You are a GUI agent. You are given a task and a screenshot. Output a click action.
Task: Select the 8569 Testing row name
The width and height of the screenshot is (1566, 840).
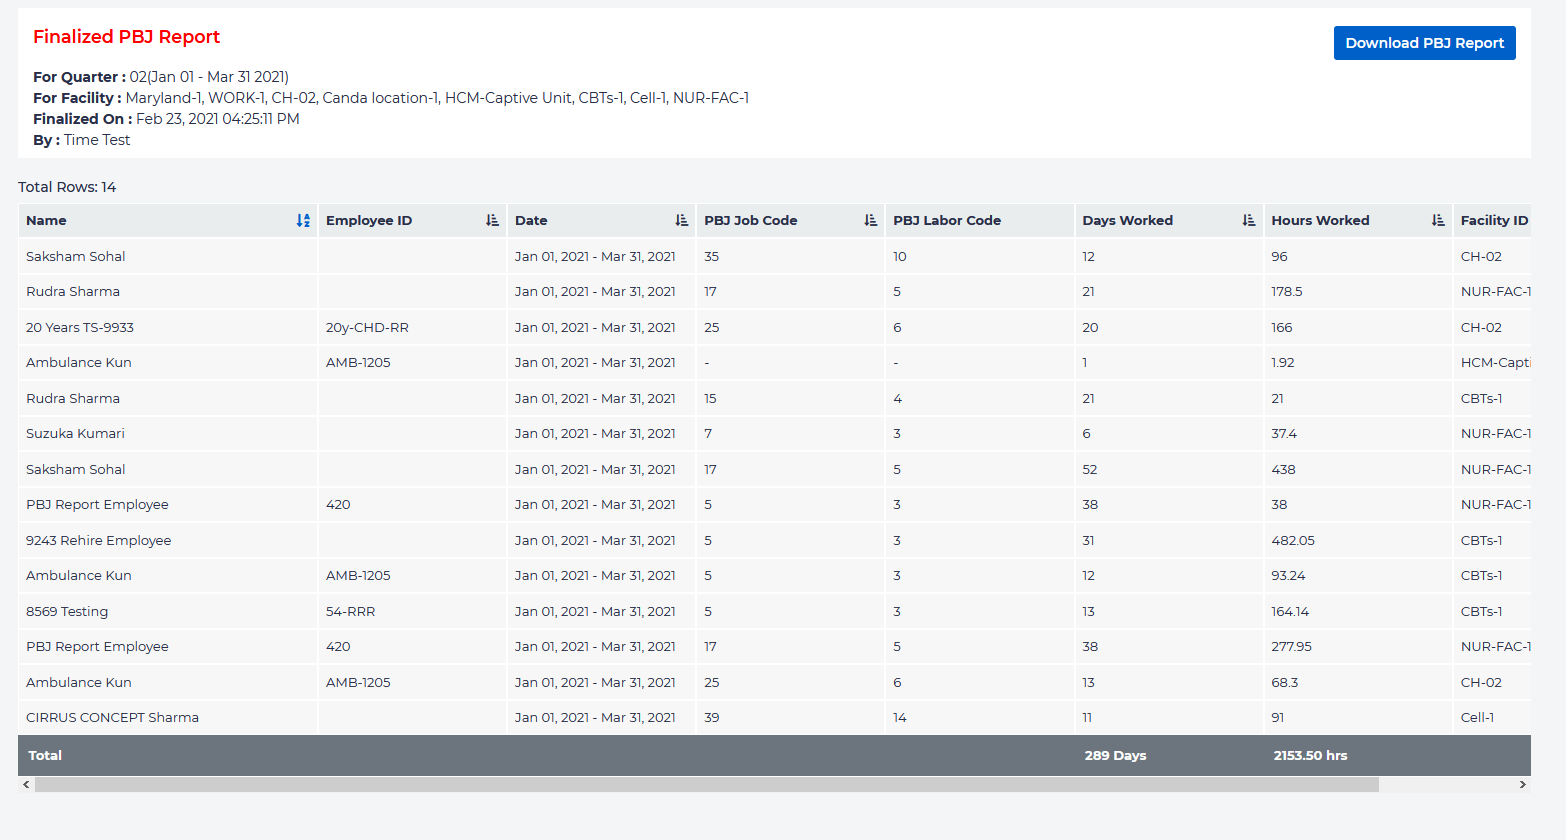point(67,612)
